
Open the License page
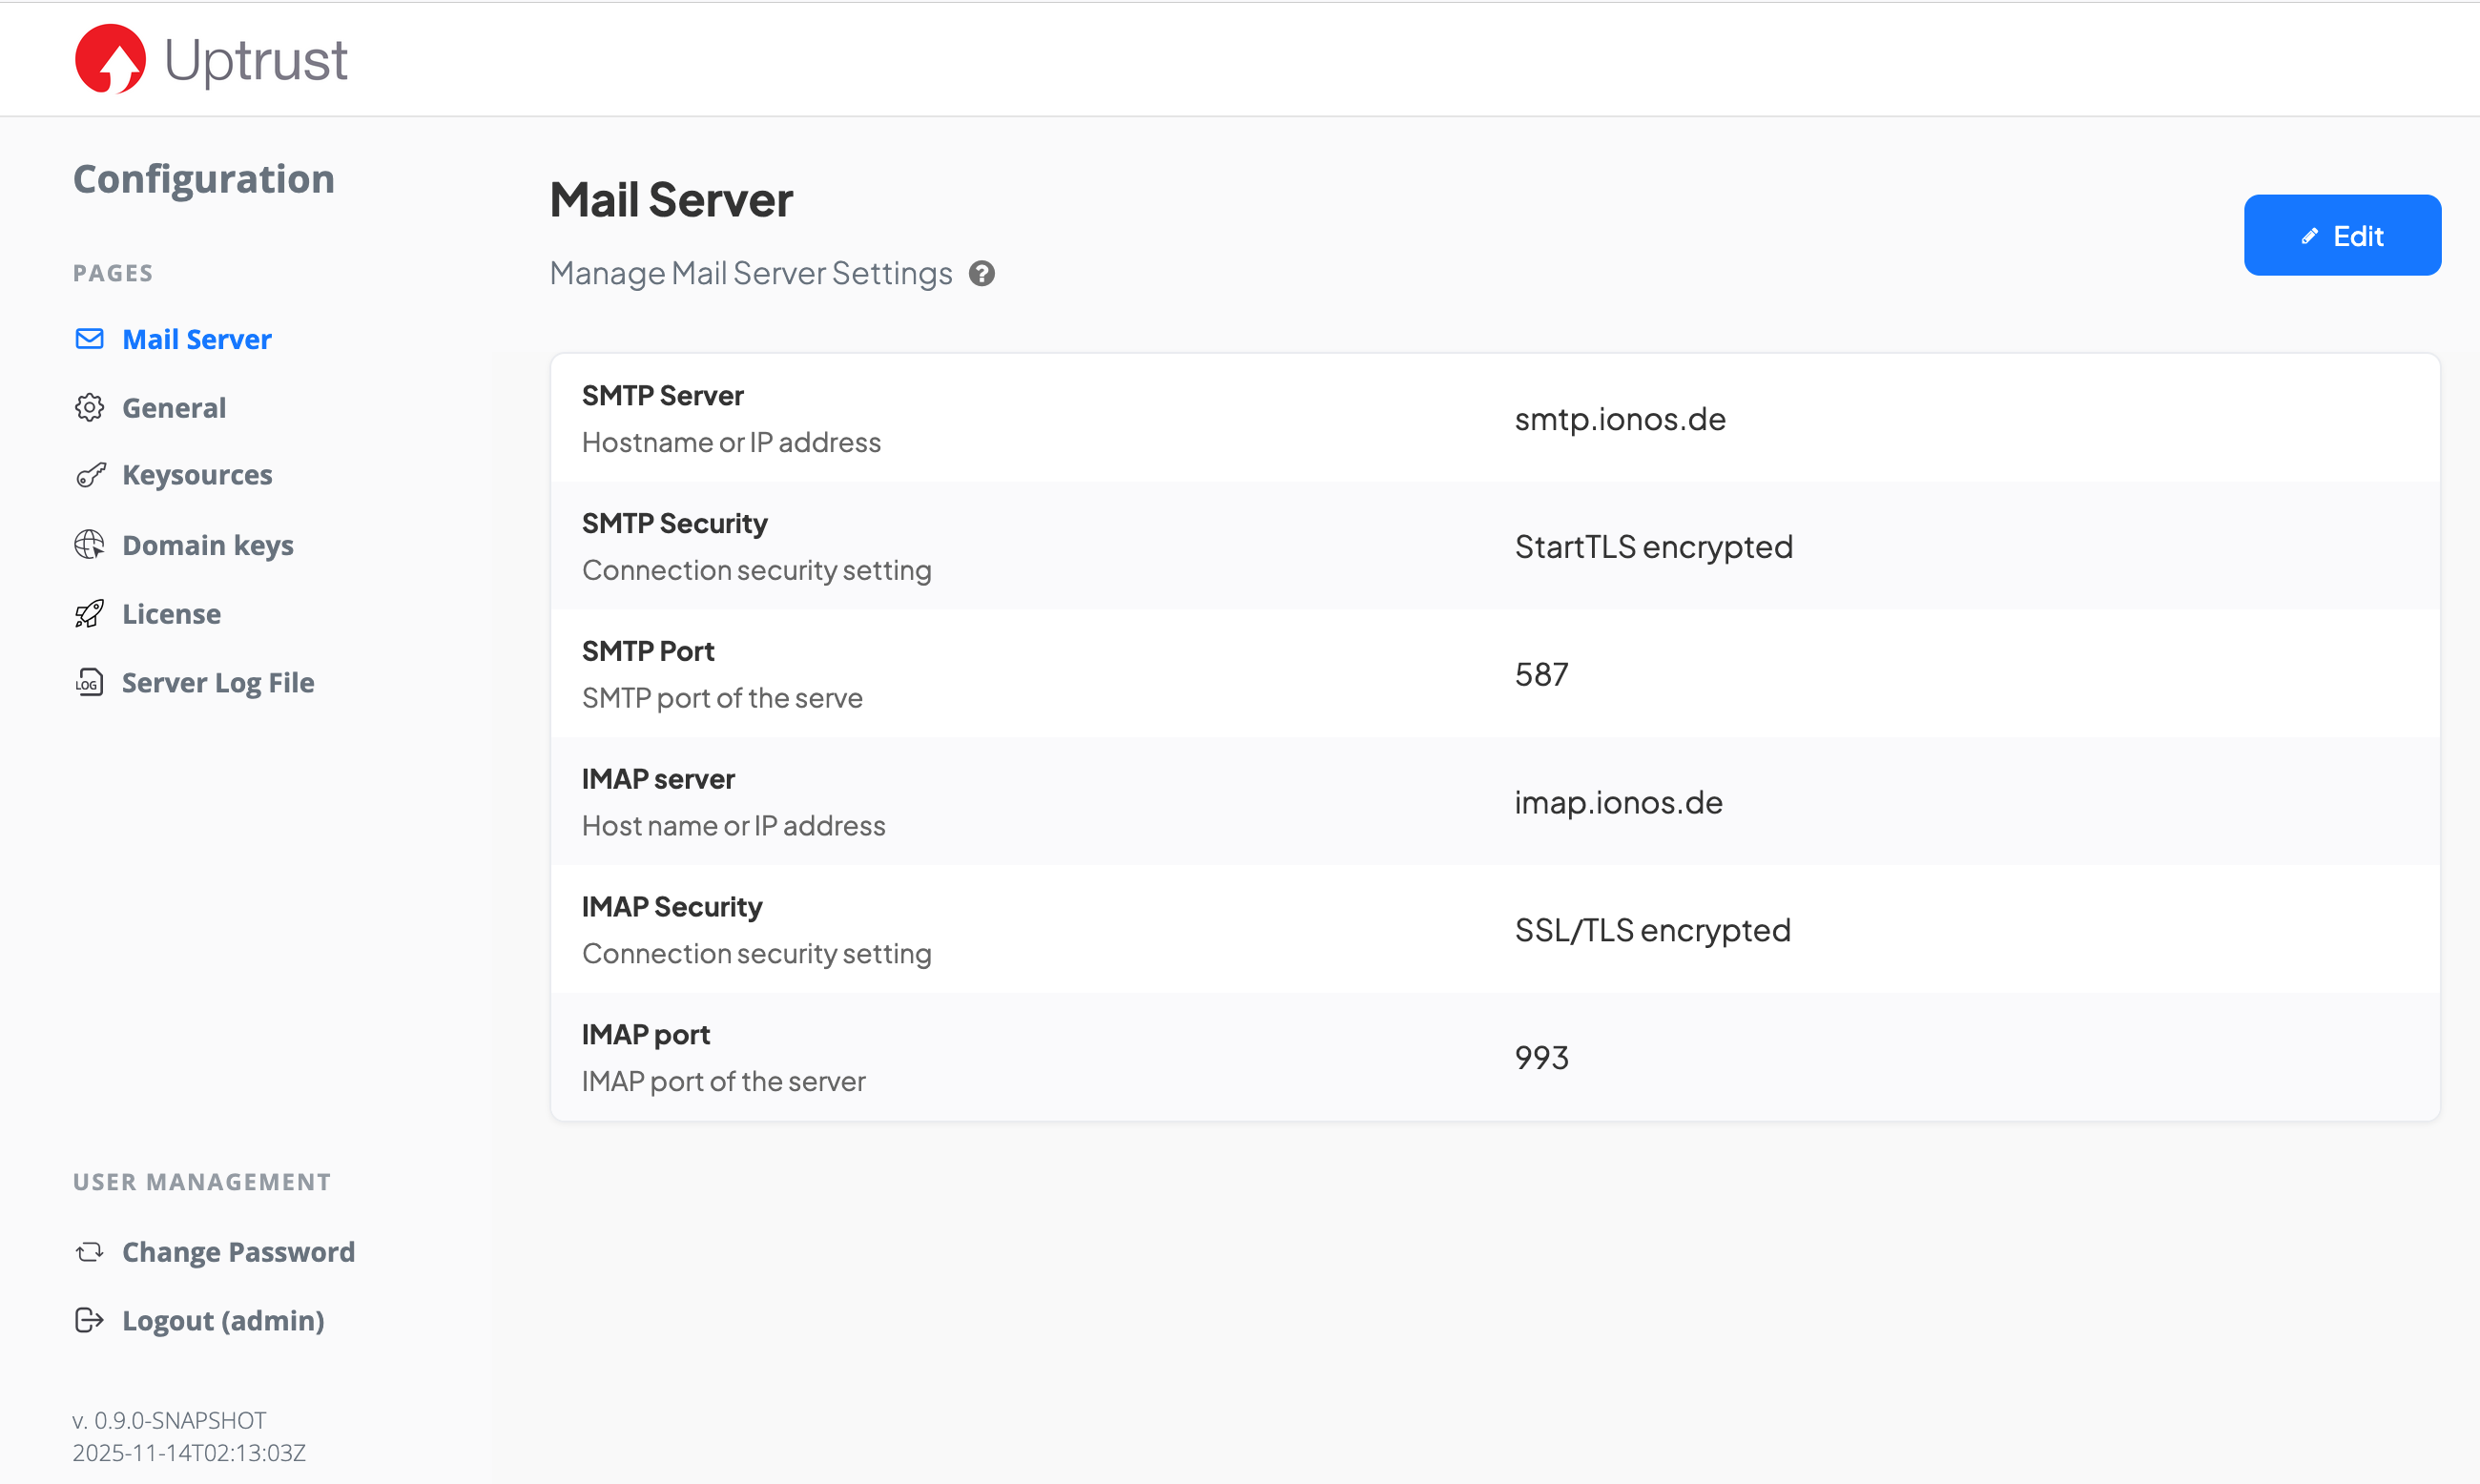[171, 614]
